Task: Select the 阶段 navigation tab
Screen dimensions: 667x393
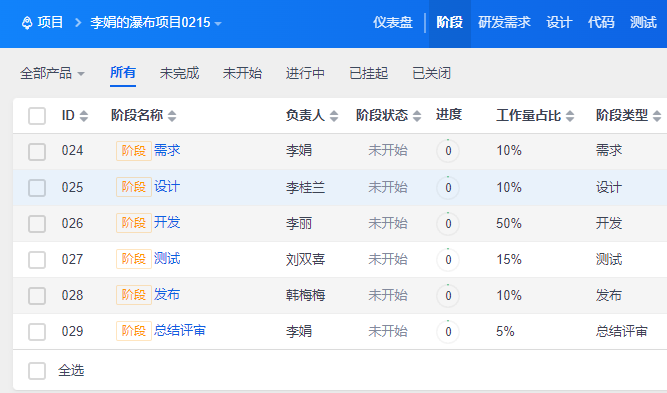Action: point(450,23)
